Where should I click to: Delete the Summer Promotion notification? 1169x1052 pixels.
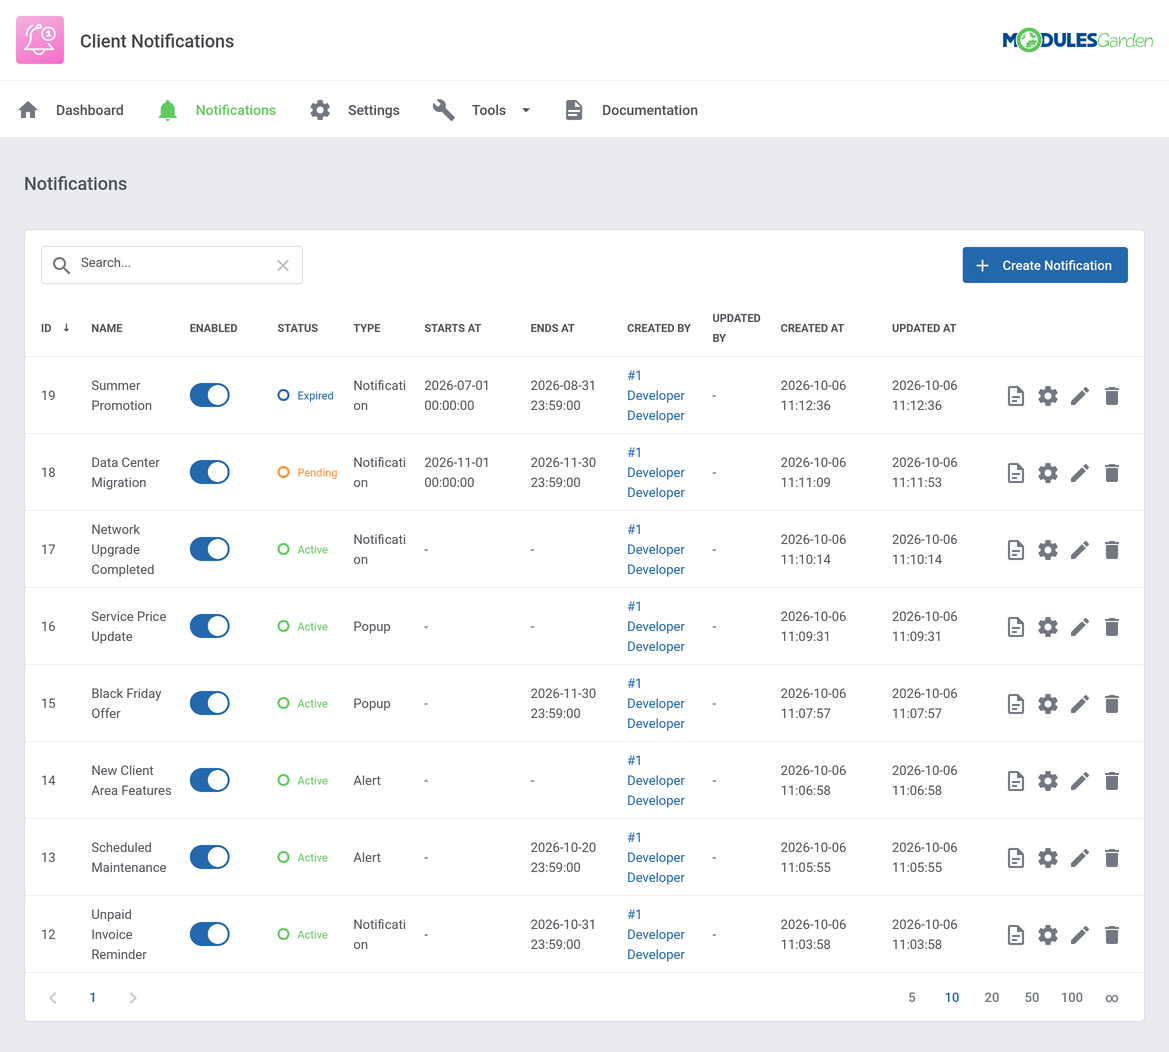point(1112,396)
